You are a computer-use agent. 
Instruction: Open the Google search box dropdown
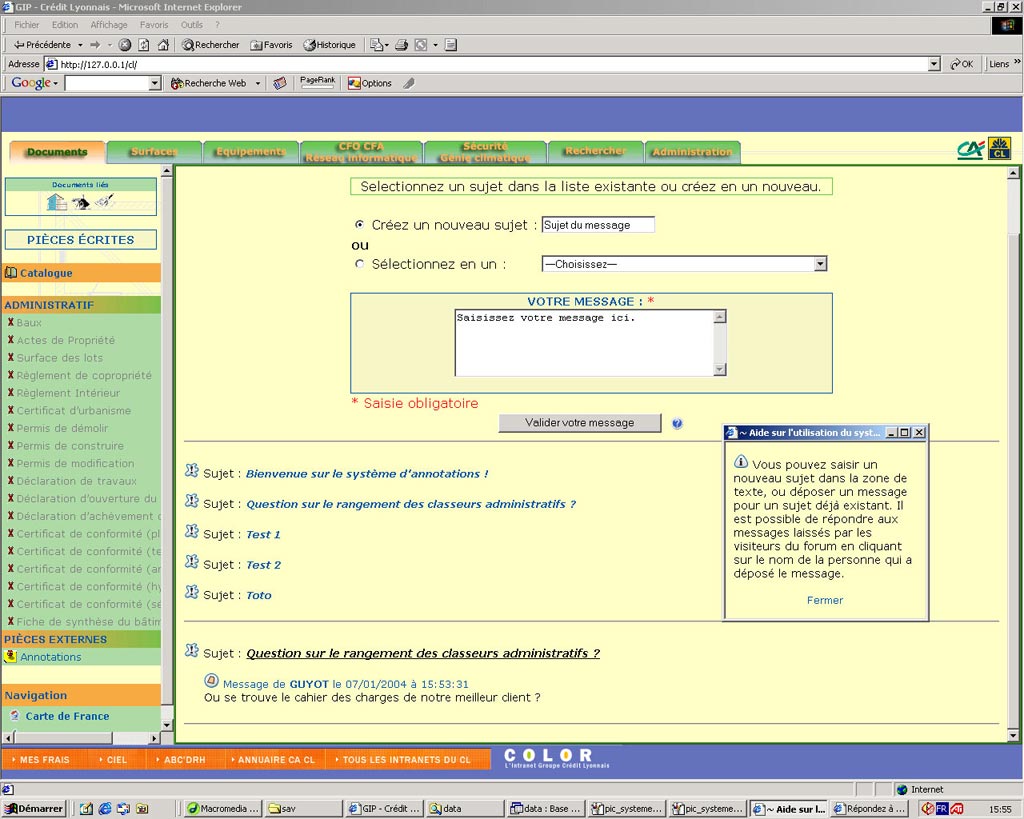(x=155, y=83)
